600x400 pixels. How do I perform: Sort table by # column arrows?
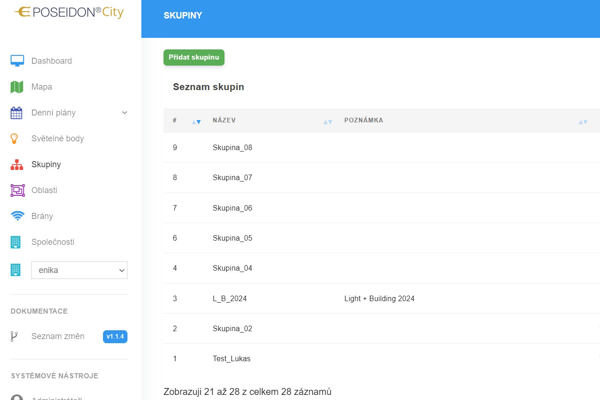[x=196, y=122]
